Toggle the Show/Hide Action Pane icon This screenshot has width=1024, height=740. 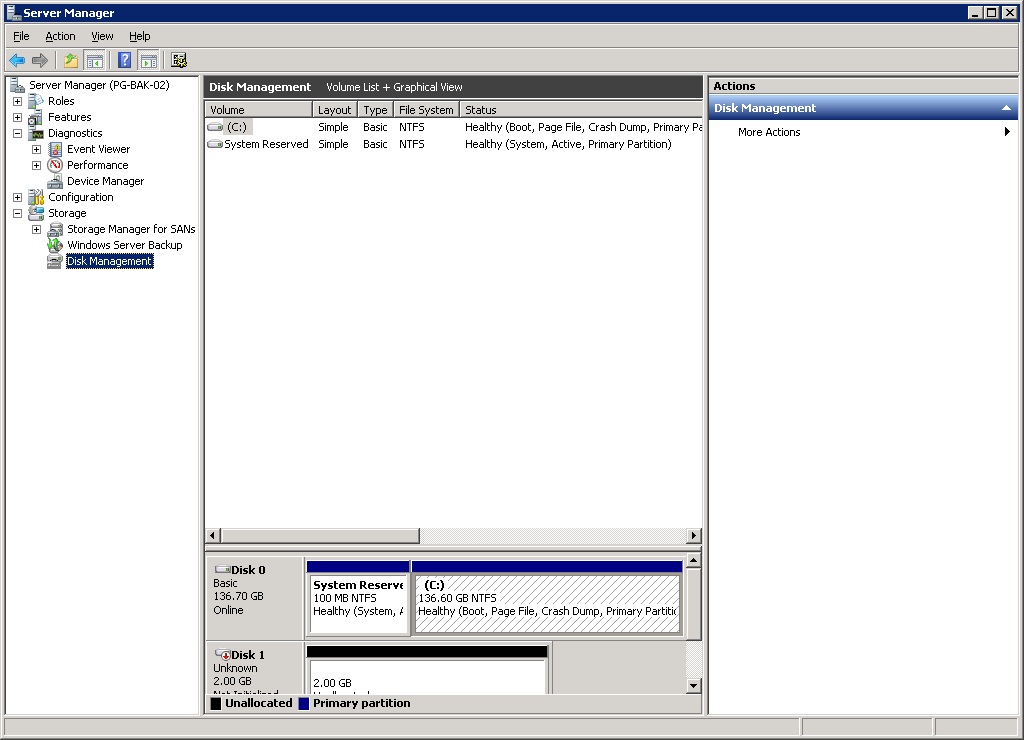pyautogui.click(x=149, y=60)
